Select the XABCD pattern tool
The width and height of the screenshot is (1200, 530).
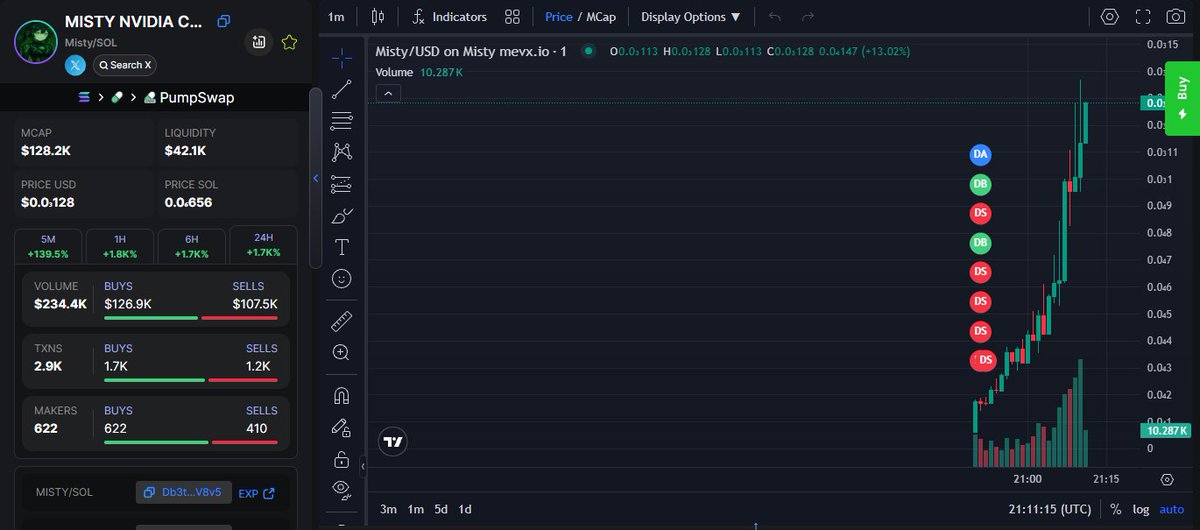[342, 152]
